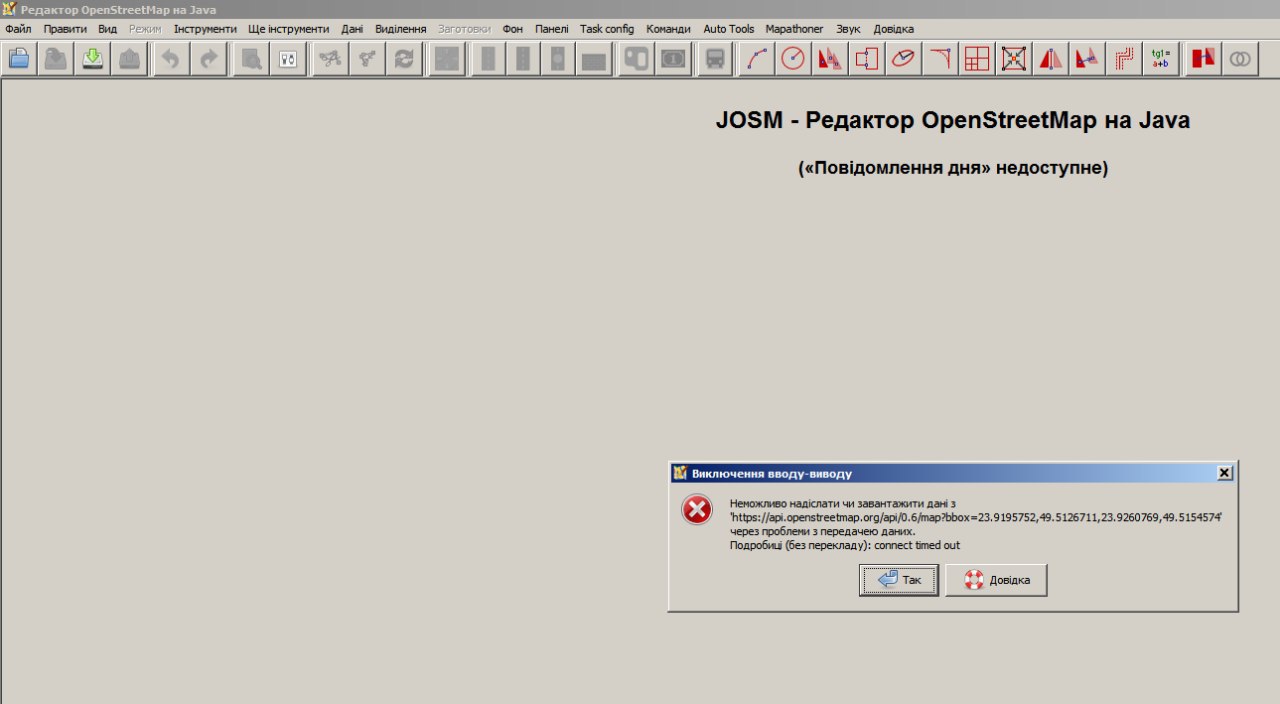Open the Звук menu
This screenshot has height=704, width=1280.
[848, 29]
